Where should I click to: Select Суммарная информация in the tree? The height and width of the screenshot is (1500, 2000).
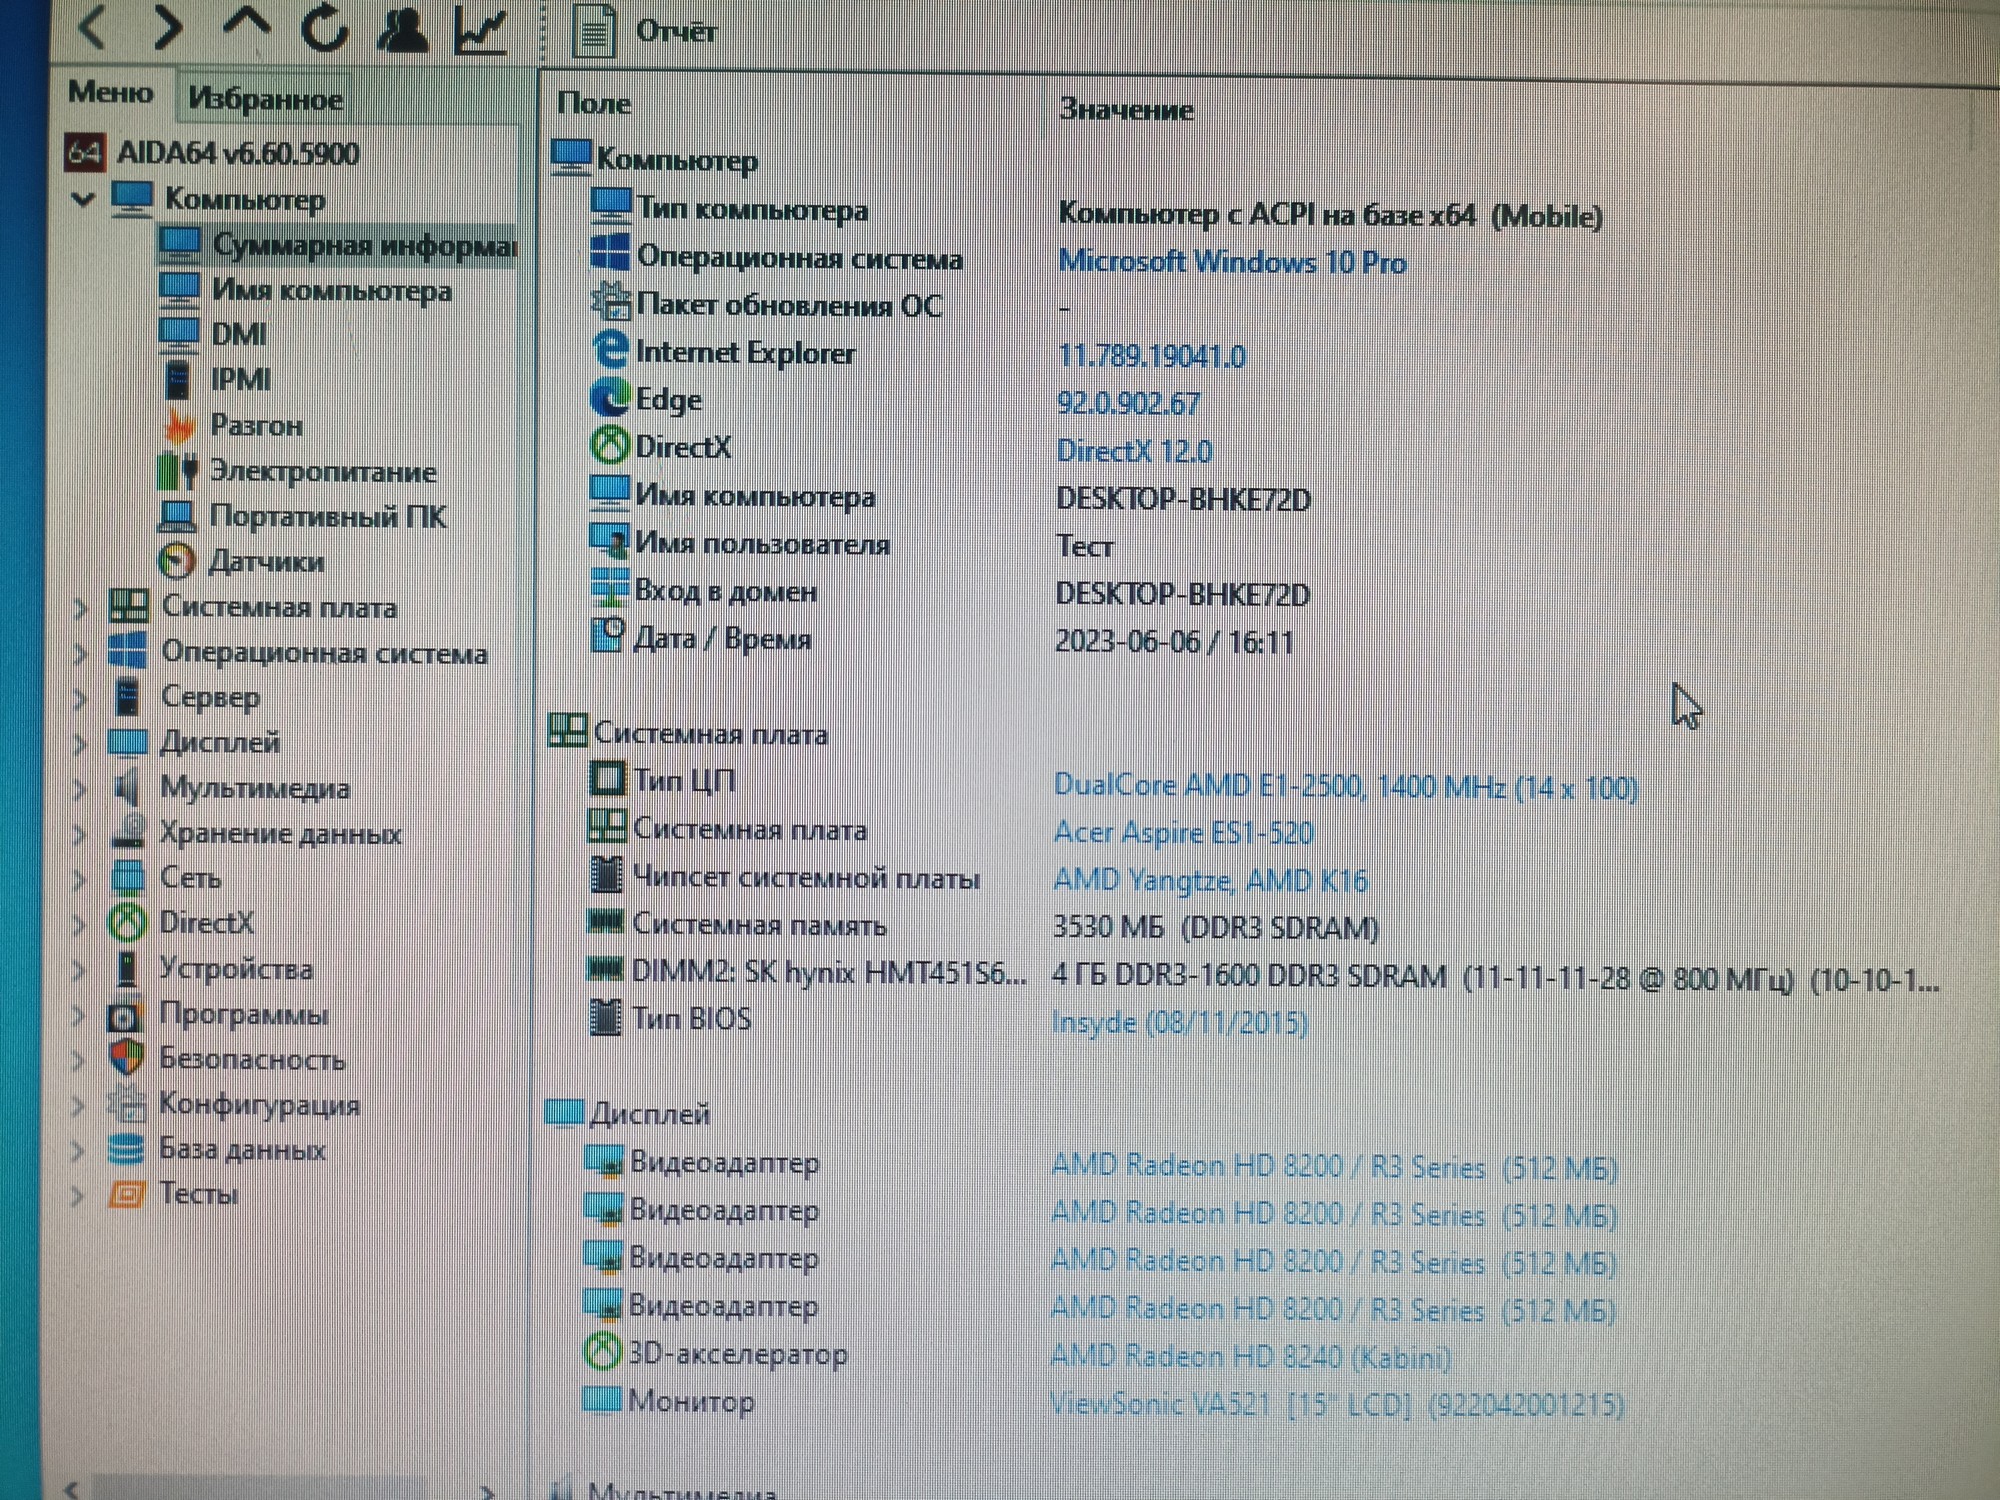pyautogui.click(x=338, y=245)
